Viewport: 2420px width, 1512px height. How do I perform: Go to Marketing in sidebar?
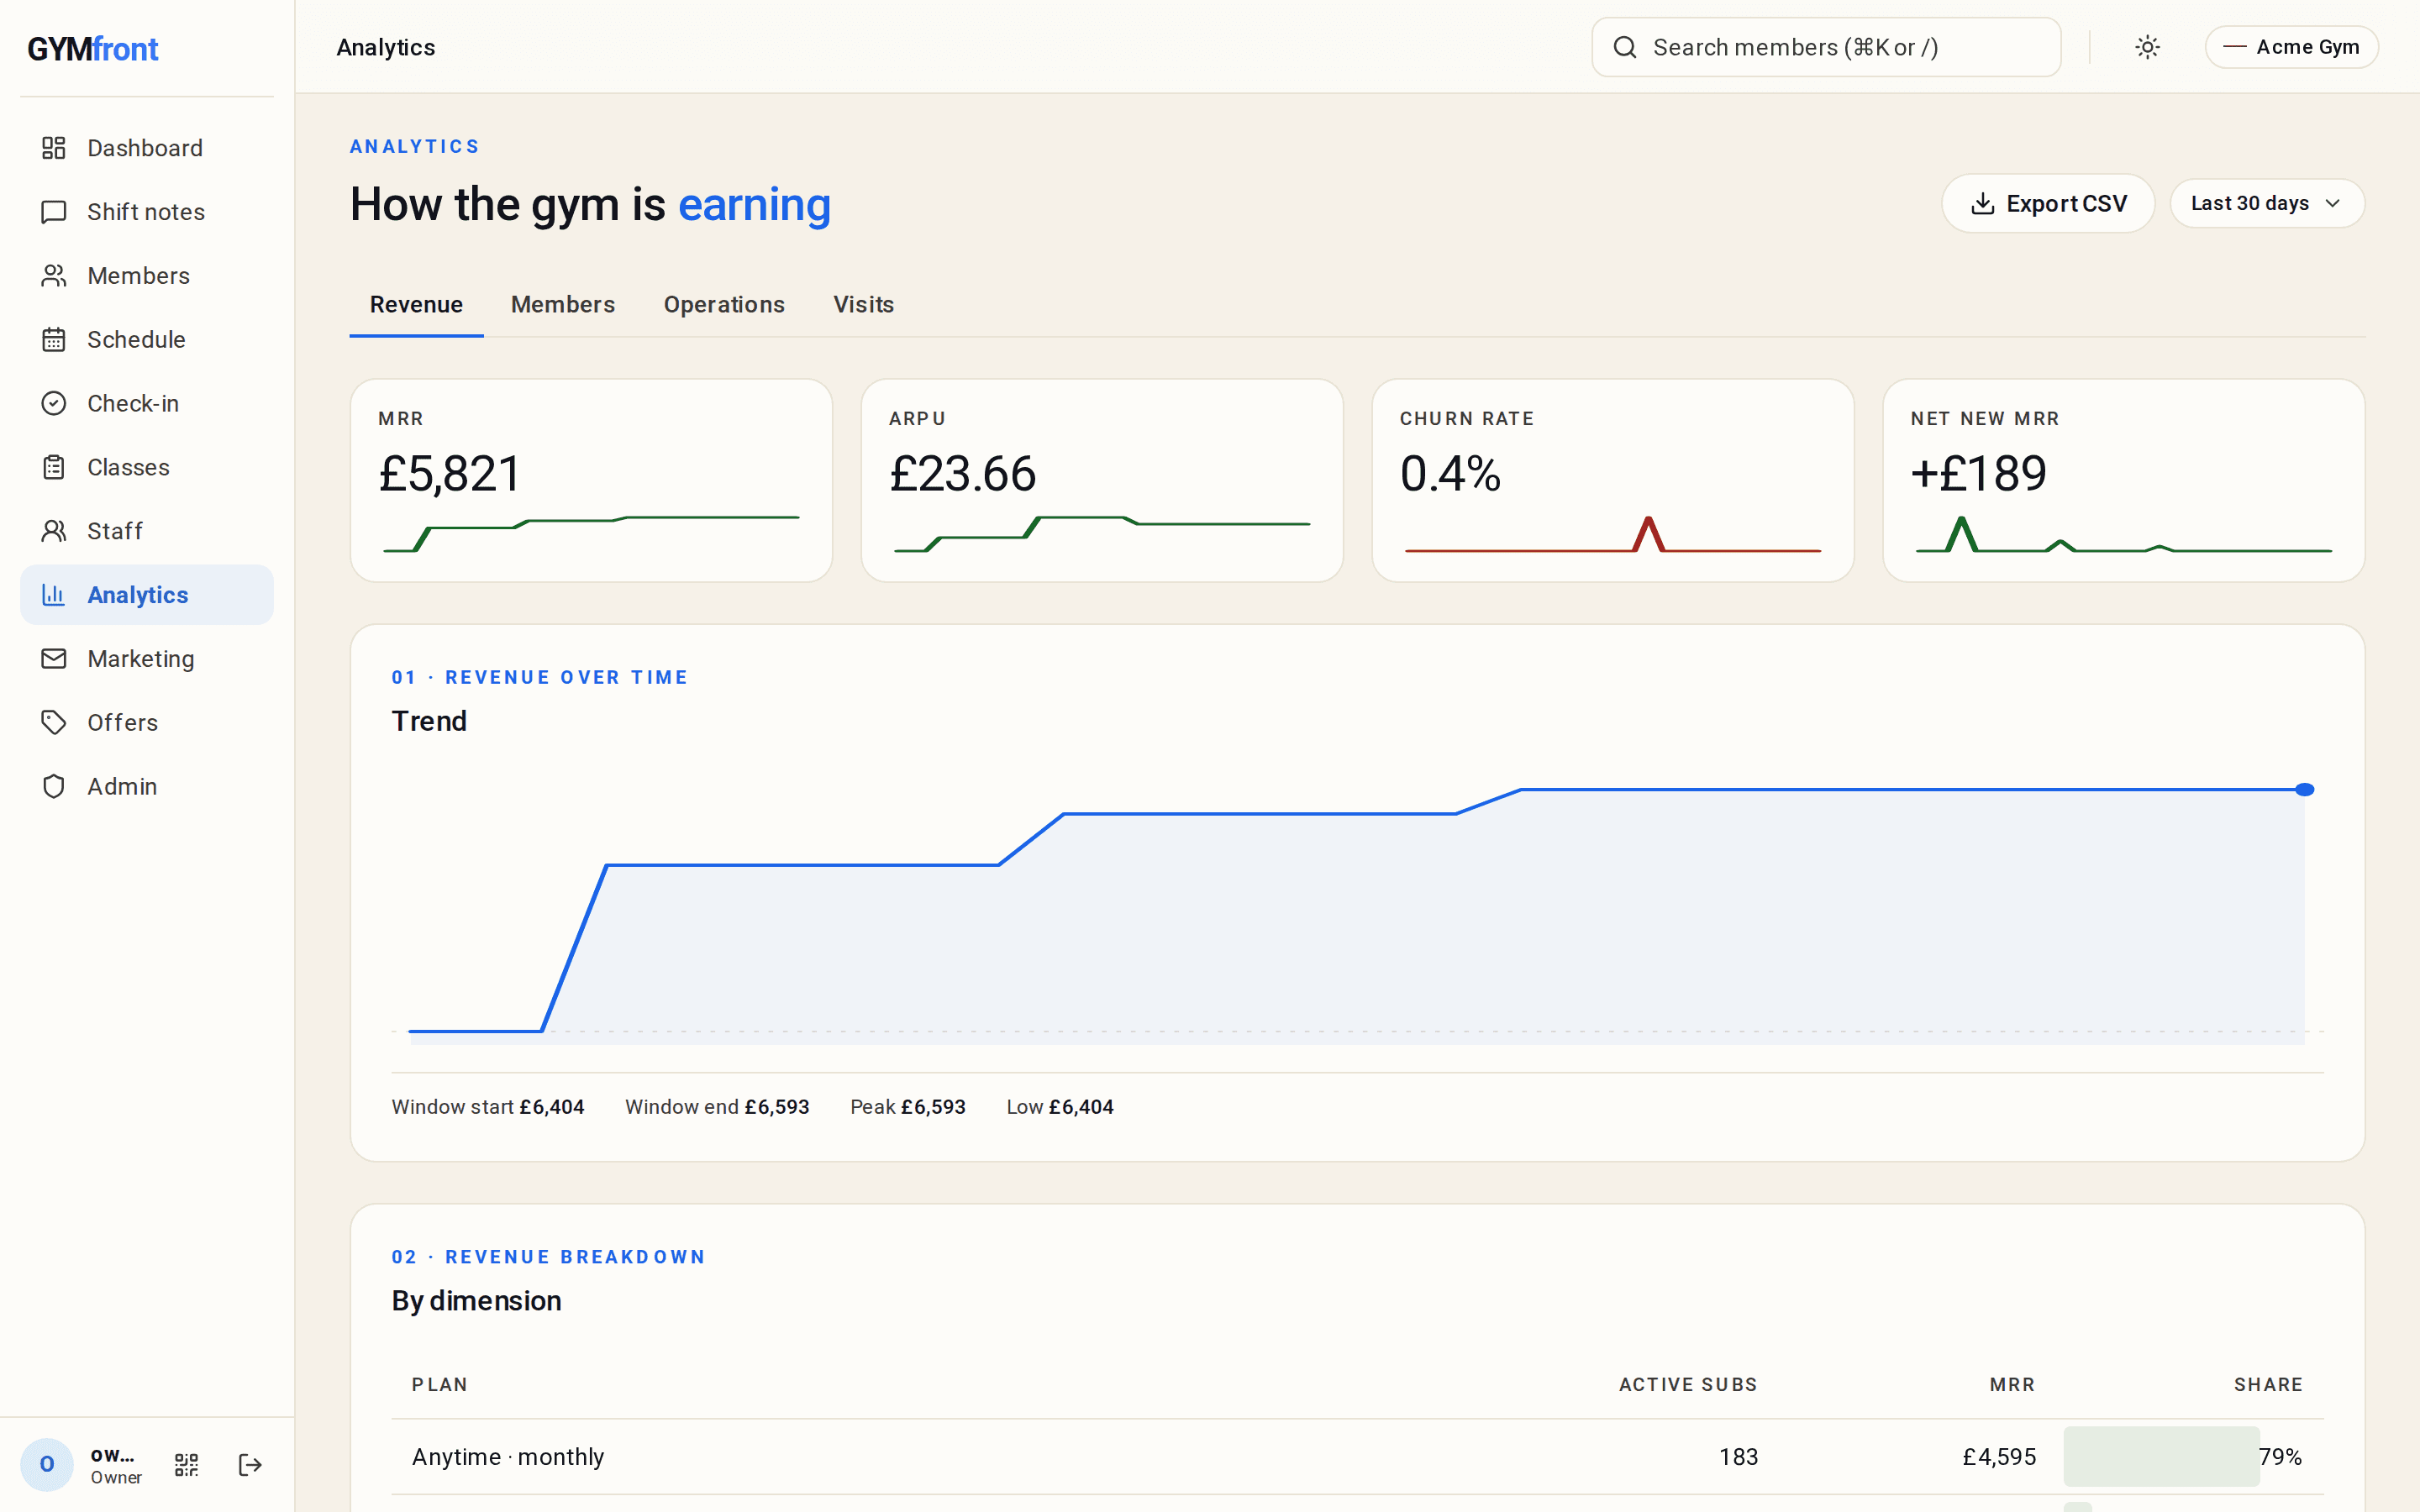click(147, 659)
